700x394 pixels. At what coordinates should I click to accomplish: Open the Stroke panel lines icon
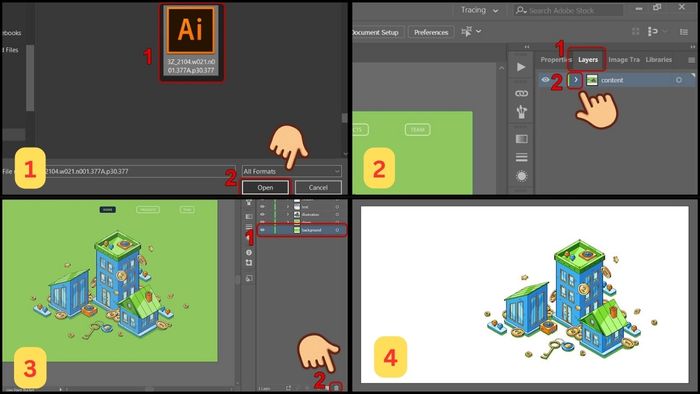(521, 157)
